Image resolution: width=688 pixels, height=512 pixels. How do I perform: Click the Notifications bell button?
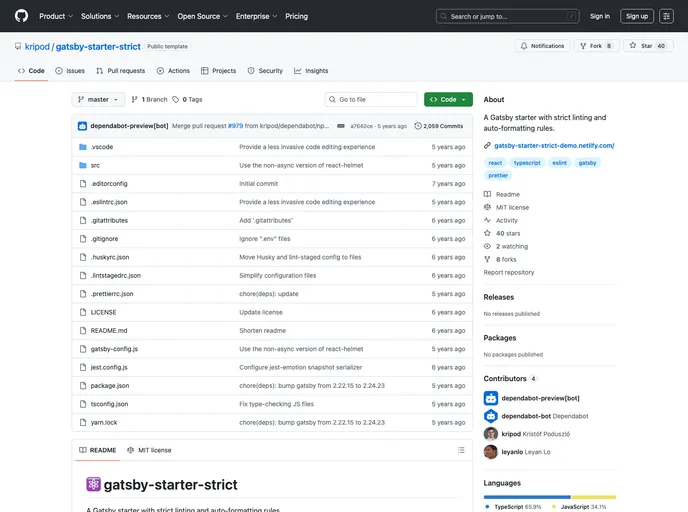[x=542, y=46]
